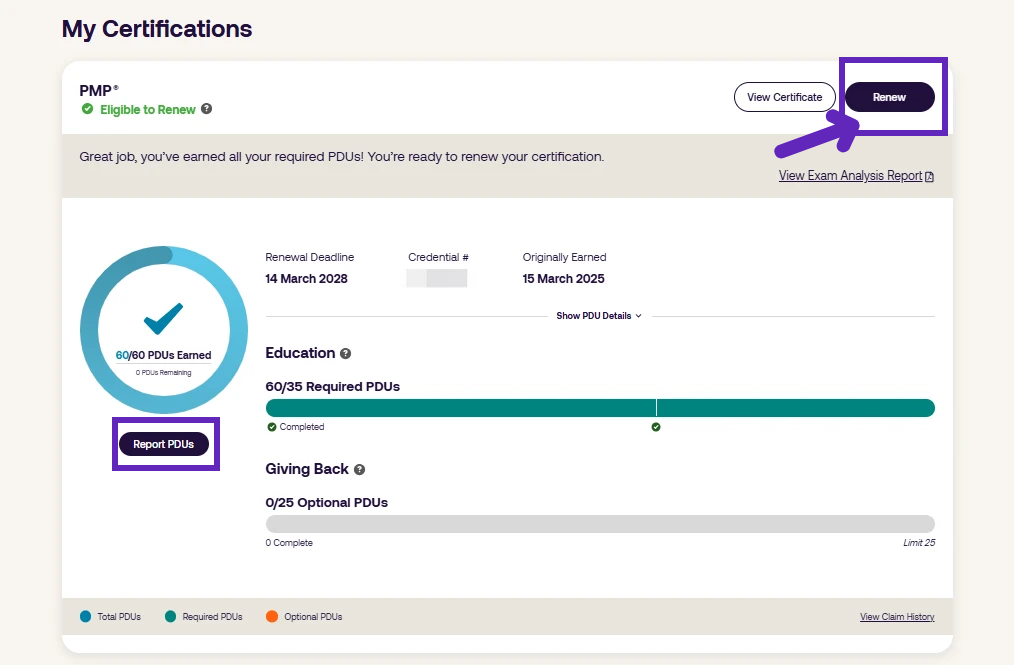Open the Education help tooltip icon
The width and height of the screenshot is (1014, 665).
pyautogui.click(x=346, y=354)
